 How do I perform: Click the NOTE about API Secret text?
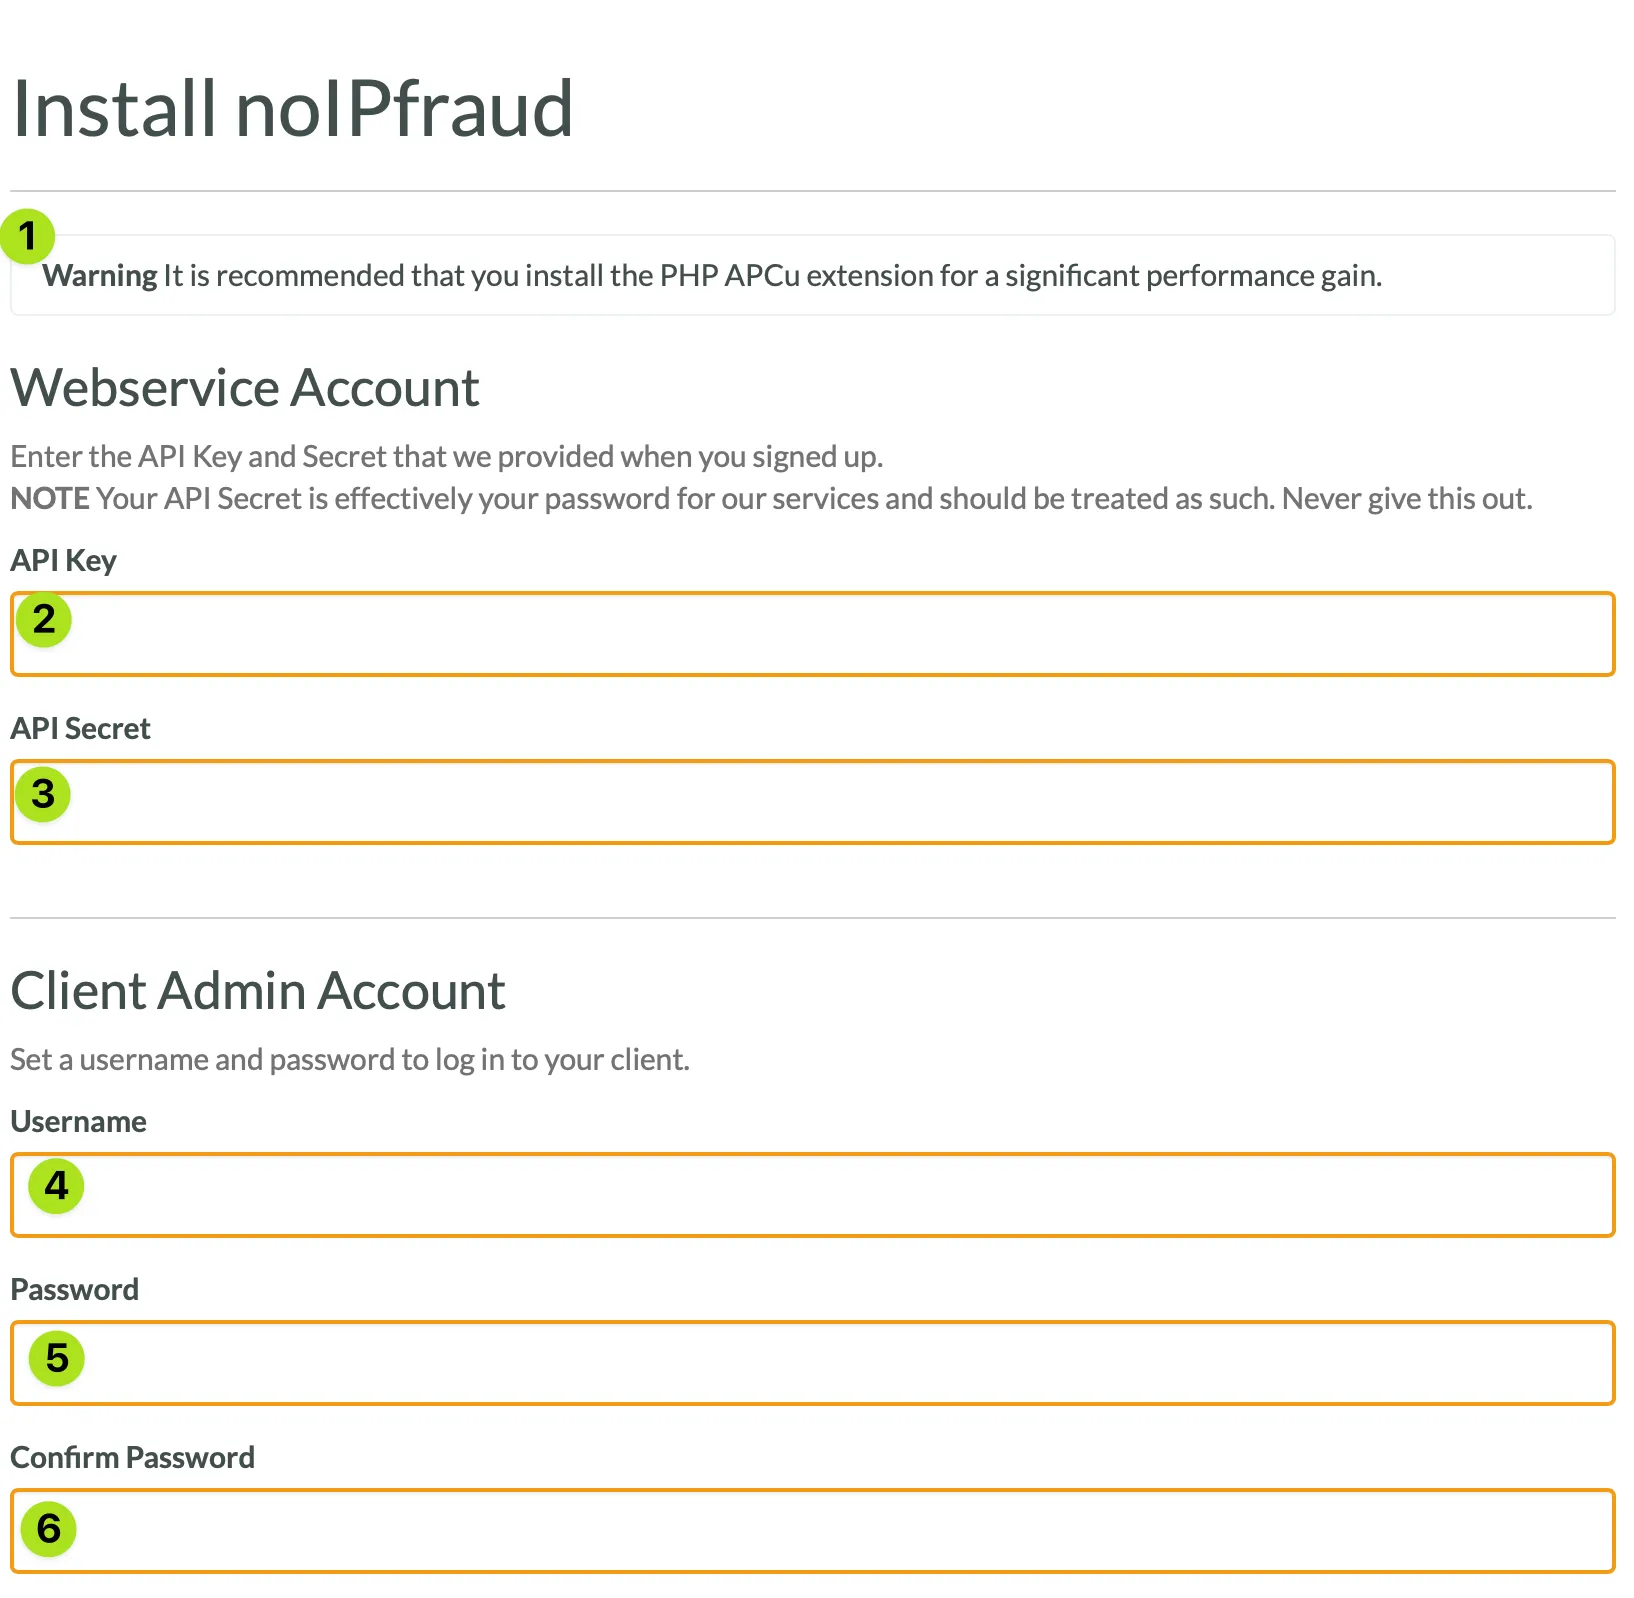771,498
